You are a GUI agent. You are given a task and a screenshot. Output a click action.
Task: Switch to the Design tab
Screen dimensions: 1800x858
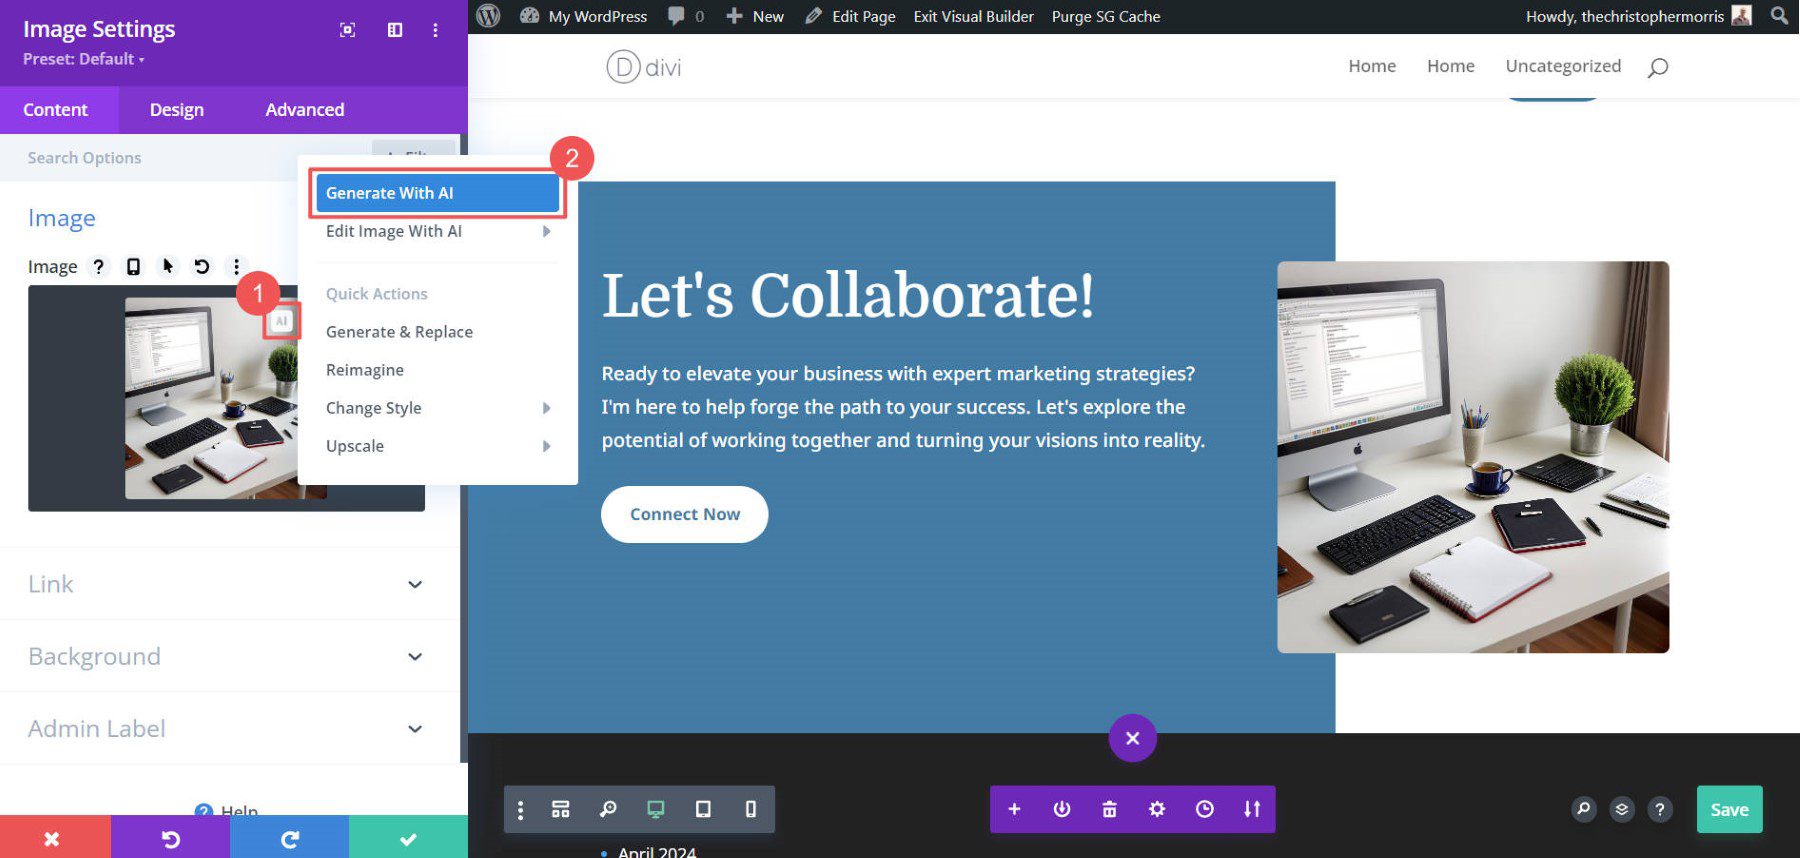pos(177,109)
